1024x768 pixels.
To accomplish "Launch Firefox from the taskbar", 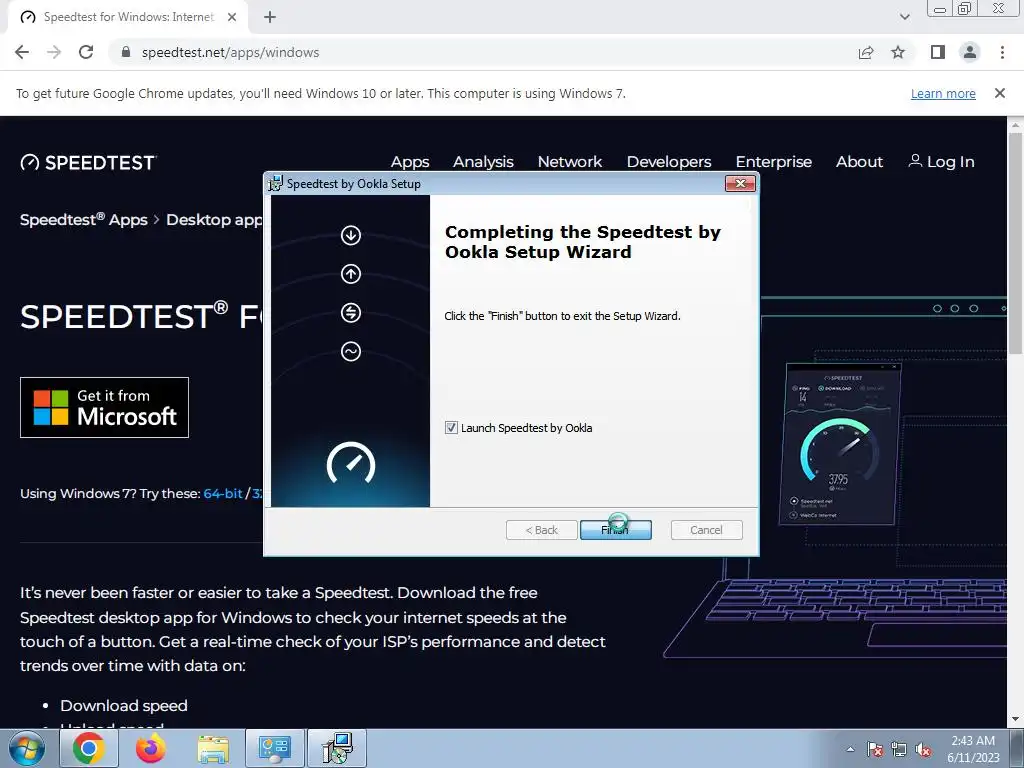I will click(x=151, y=748).
